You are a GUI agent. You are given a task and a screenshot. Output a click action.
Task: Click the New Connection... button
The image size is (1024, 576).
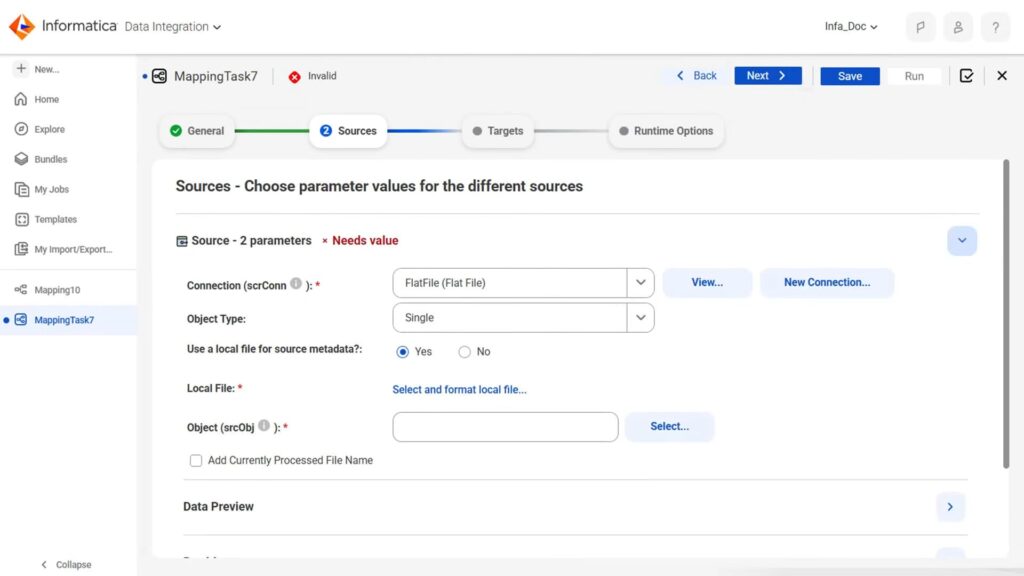click(827, 283)
